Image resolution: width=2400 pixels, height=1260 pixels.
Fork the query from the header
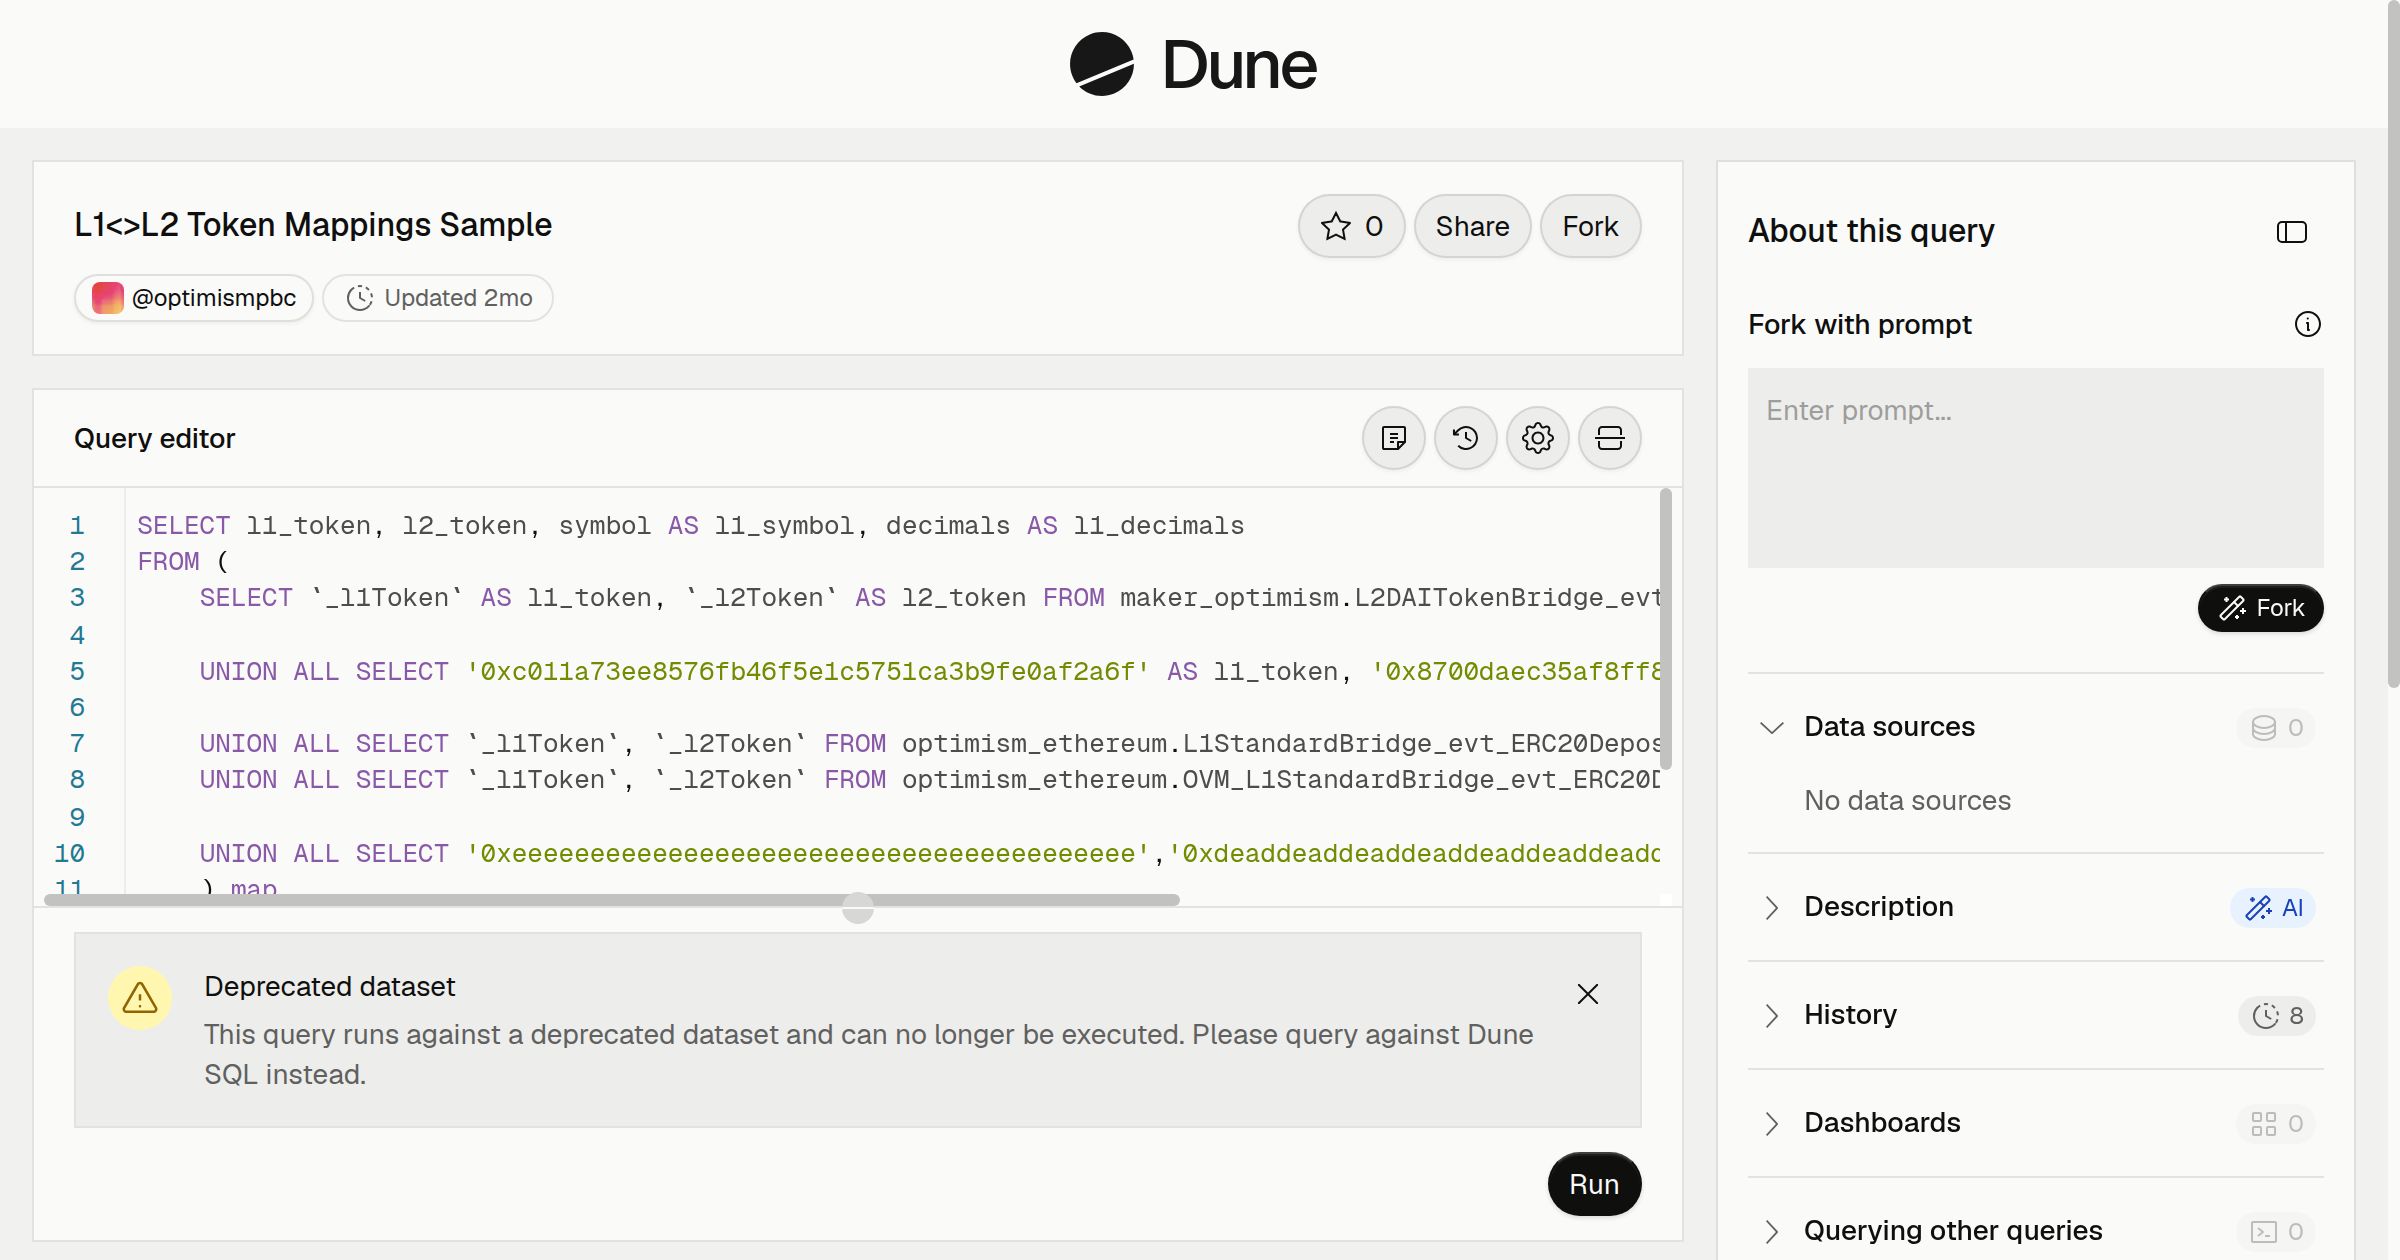click(1590, 226)
